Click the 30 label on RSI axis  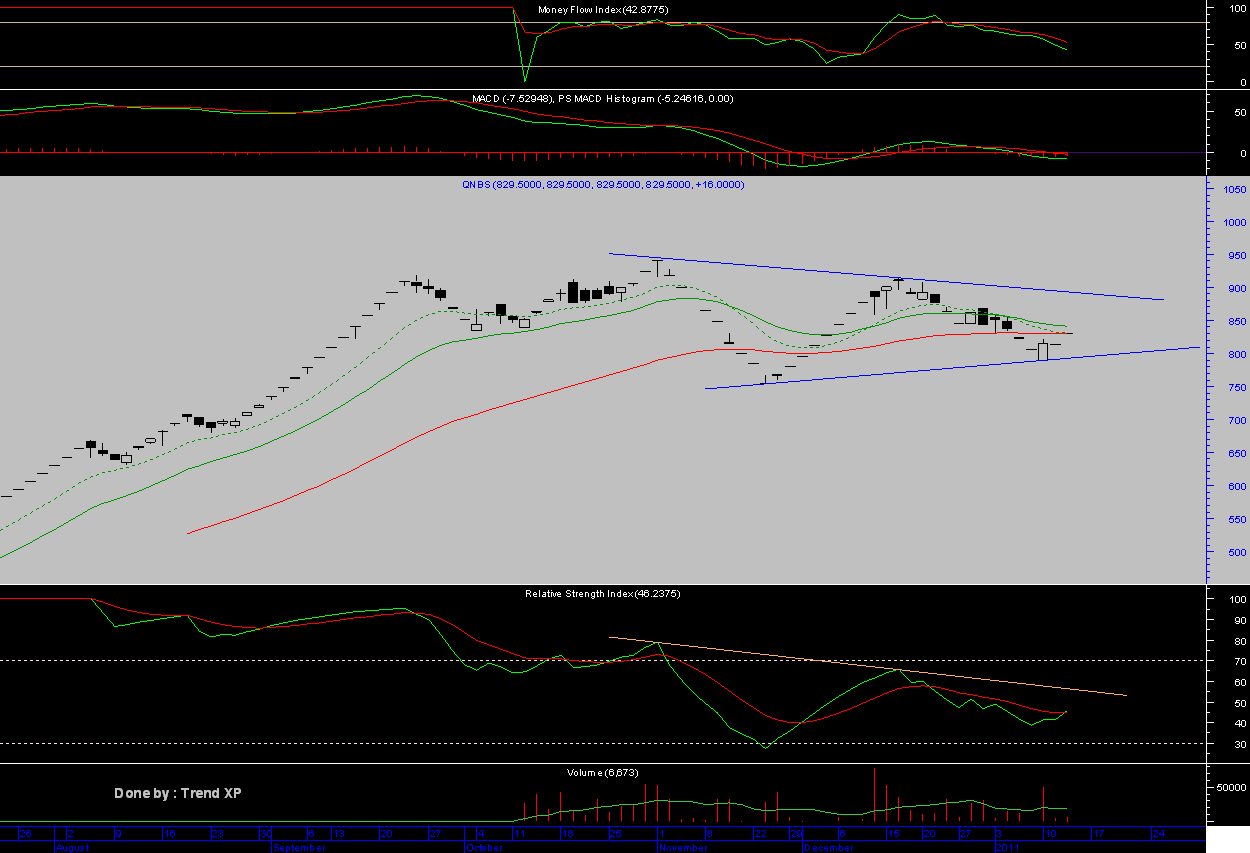point(1238,744)
